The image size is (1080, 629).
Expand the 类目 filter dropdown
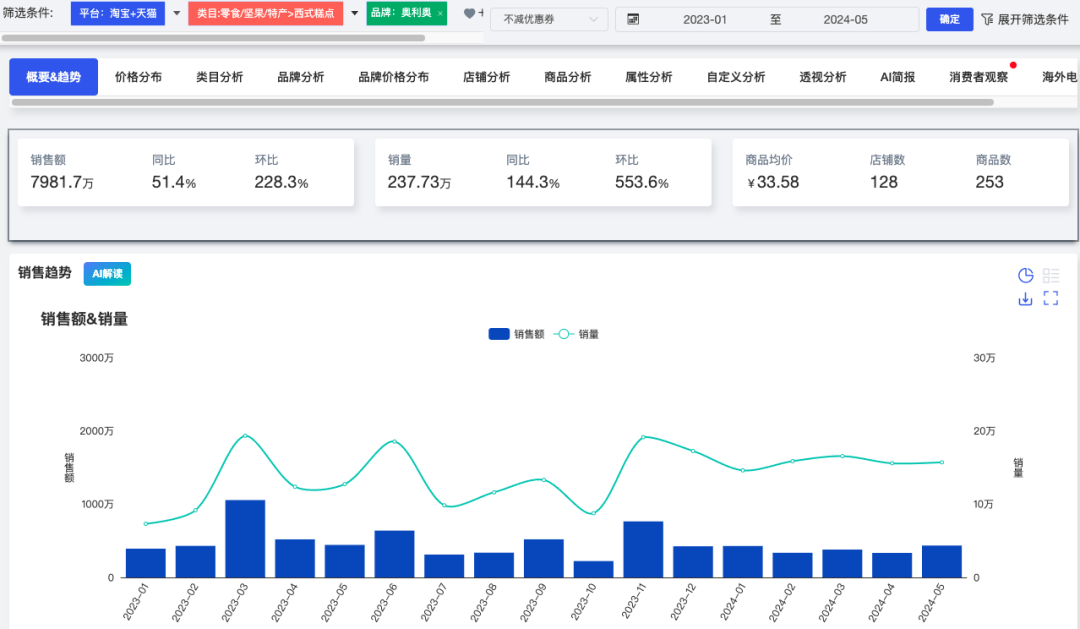tap(354, 13)
